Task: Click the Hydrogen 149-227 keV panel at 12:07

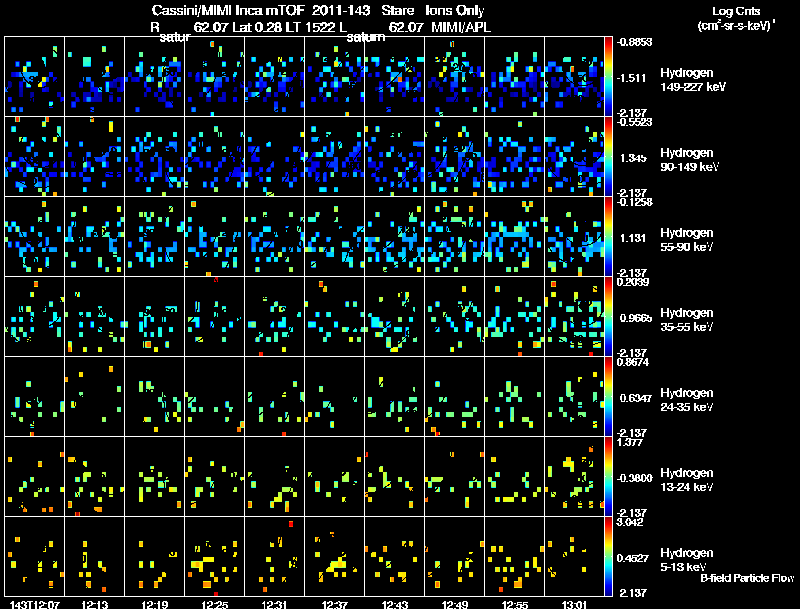Action: pyautogui.click(x=34, y=77)
